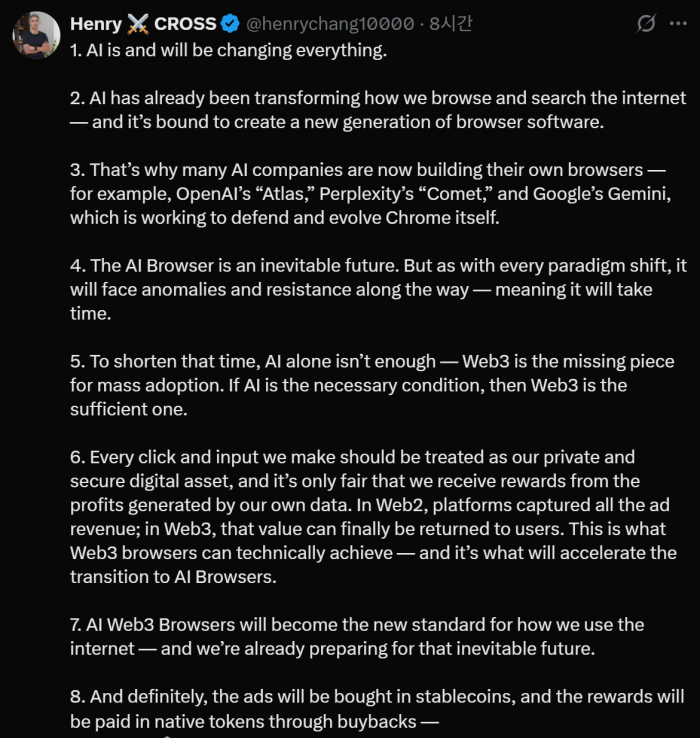Click point 1 about AI changing everything
The image size is (700, 738).
tap(228, 50)
